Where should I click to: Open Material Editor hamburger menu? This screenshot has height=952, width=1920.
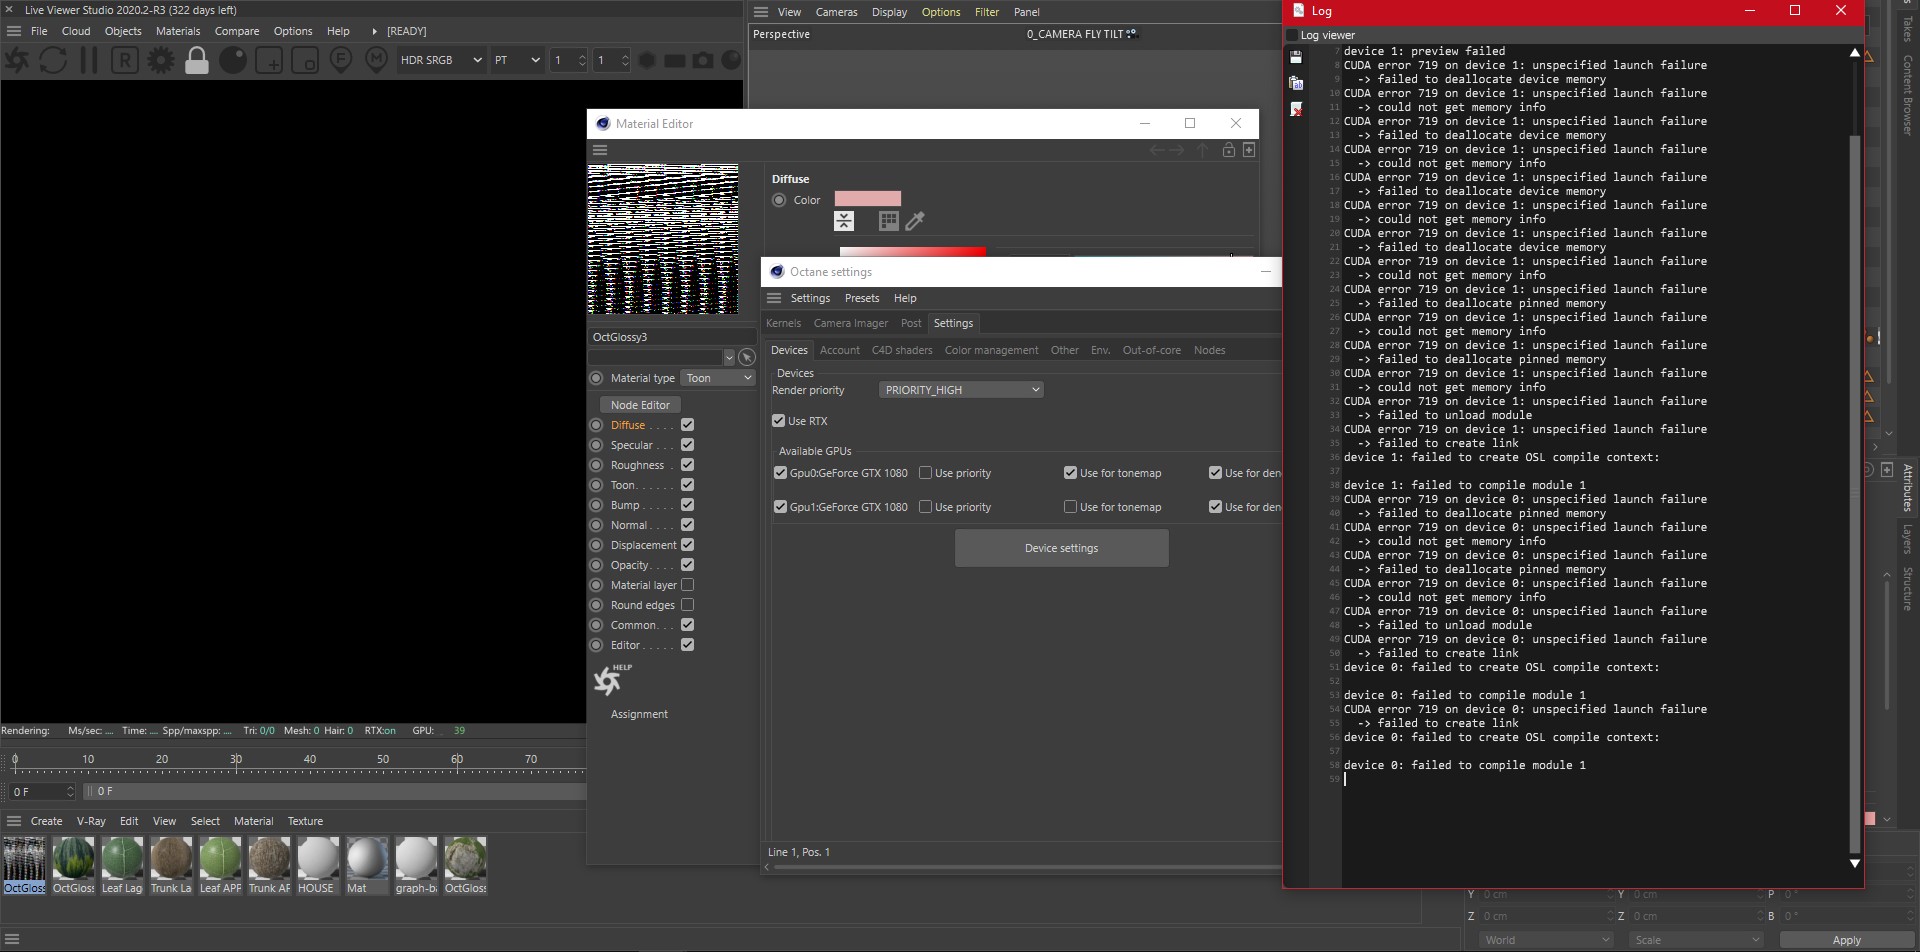[x=600, y=150]
